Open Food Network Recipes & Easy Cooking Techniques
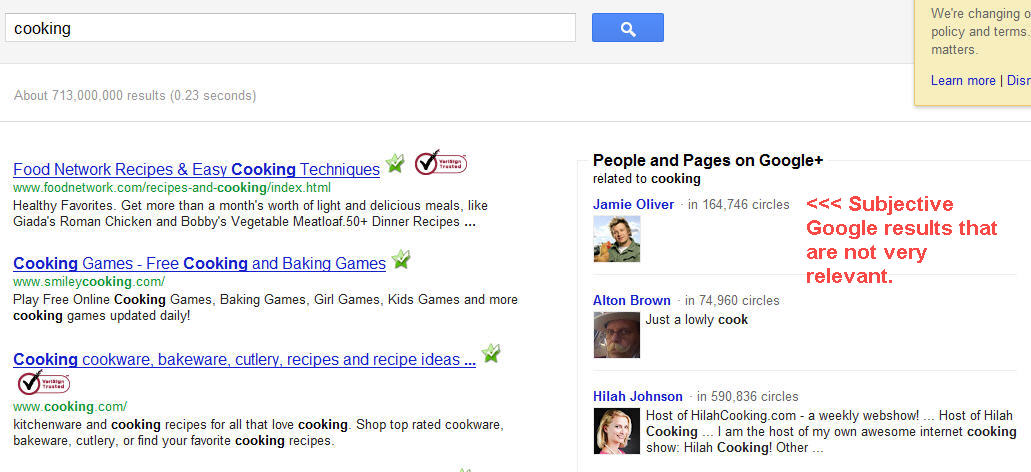The height and width of the screenshot is (472, 1031). pyautogui.click(x=197, y=170)
